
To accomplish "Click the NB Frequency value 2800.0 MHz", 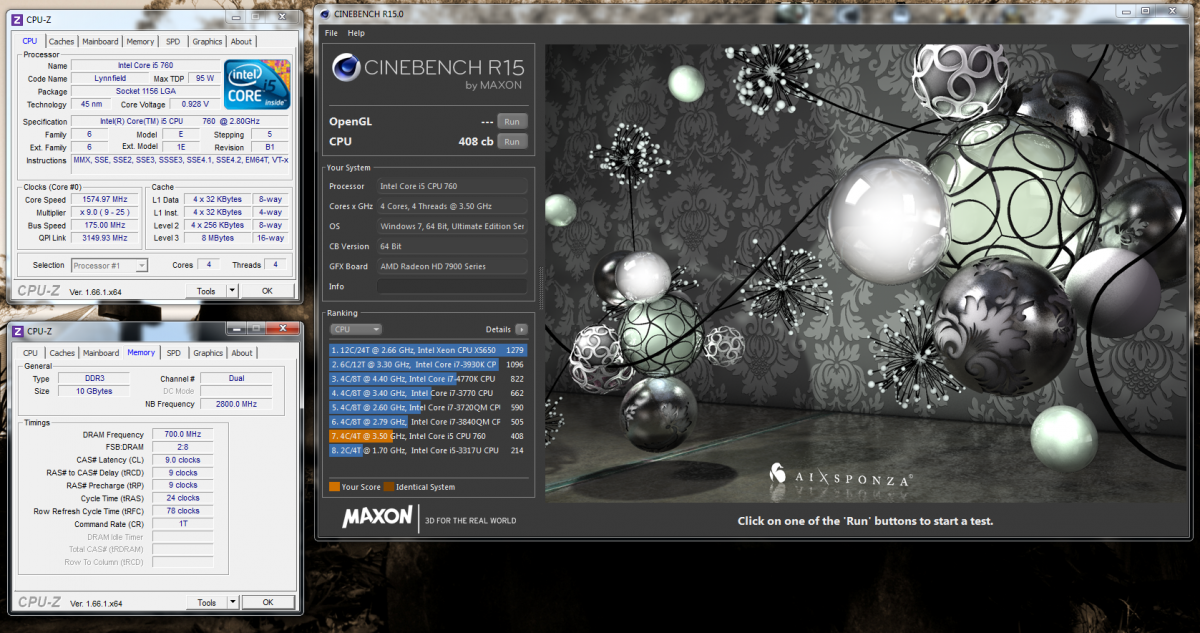I will coord(236,404).
